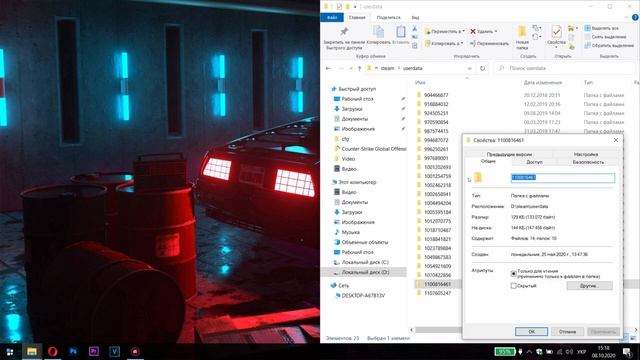The height and width of the screenshot is (360, 640).
Task: Click the userdata breadcrumb in address bar
Action: 412,68
